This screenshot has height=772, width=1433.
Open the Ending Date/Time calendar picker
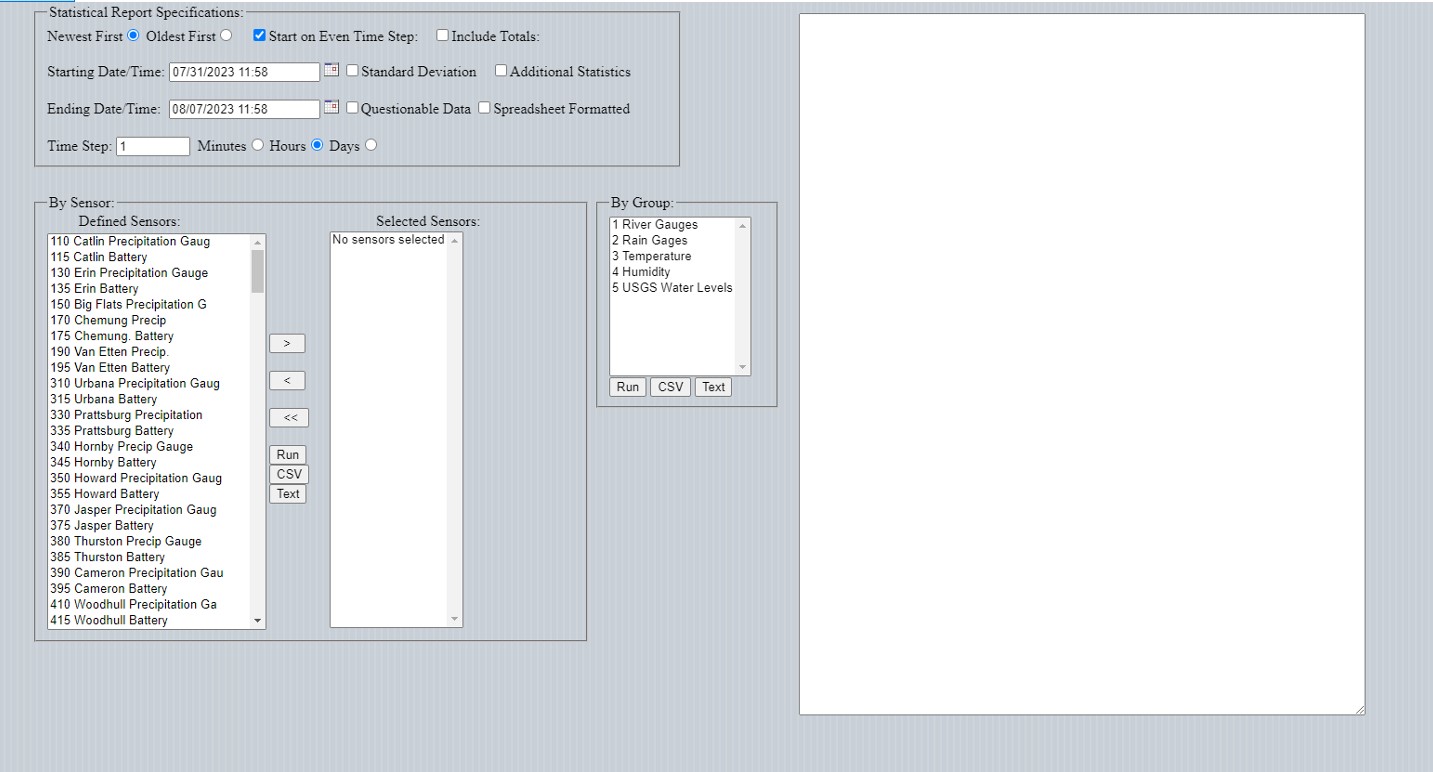(331, 108)
